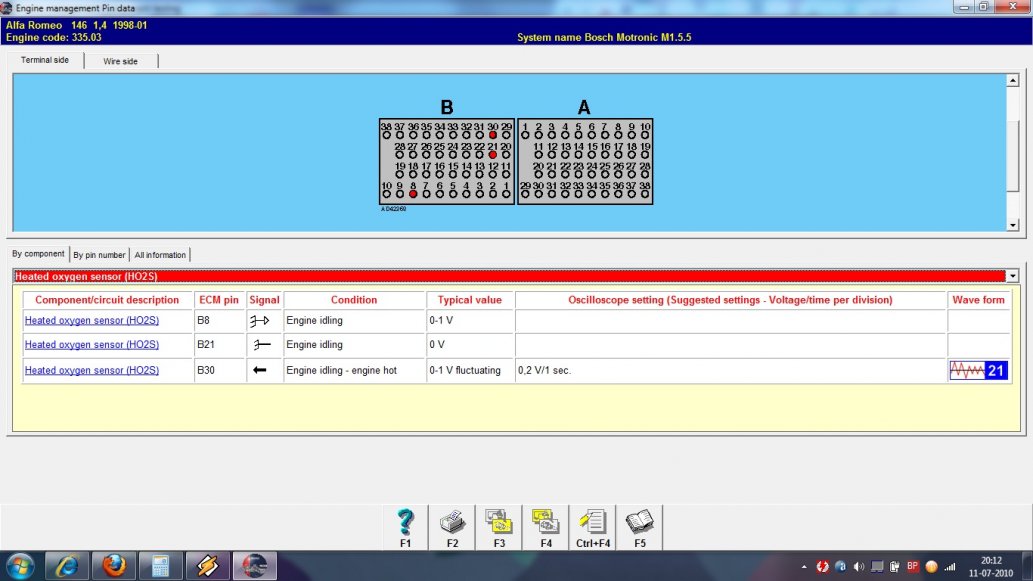Expand the Heated oxygen sensor component dropdown
Image resolution: width=1033 pixels, height=581 pixels.
coord(1013,276)
